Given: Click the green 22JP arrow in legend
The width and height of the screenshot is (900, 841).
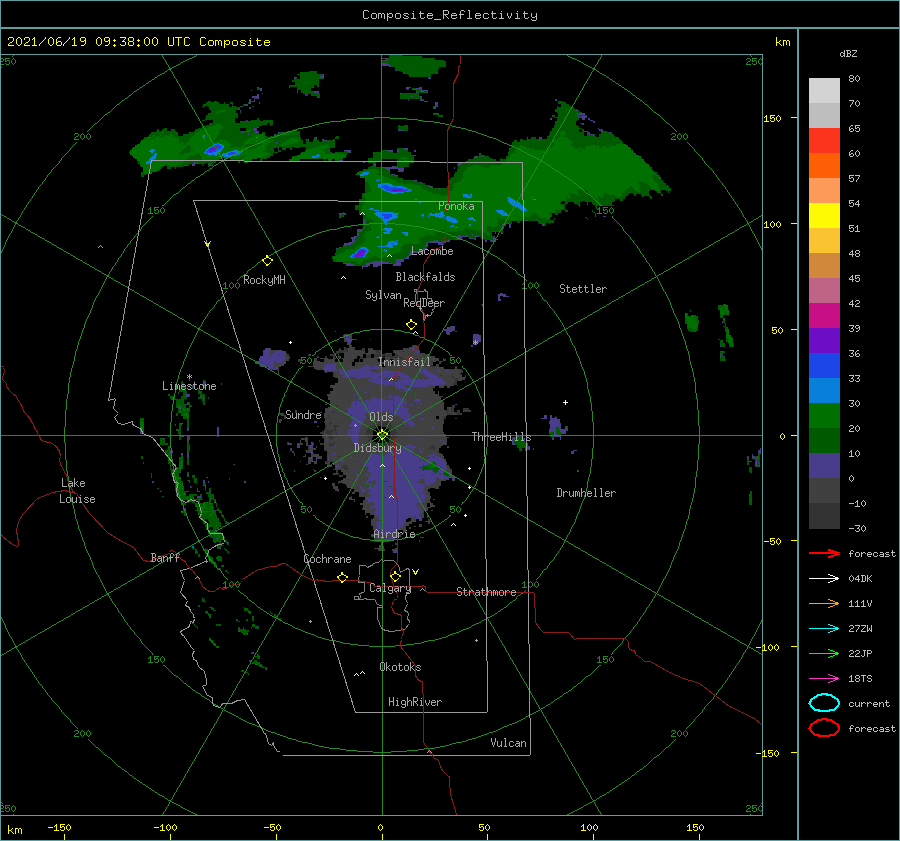Looking at the screenshot, I should (x=824, y=653).
